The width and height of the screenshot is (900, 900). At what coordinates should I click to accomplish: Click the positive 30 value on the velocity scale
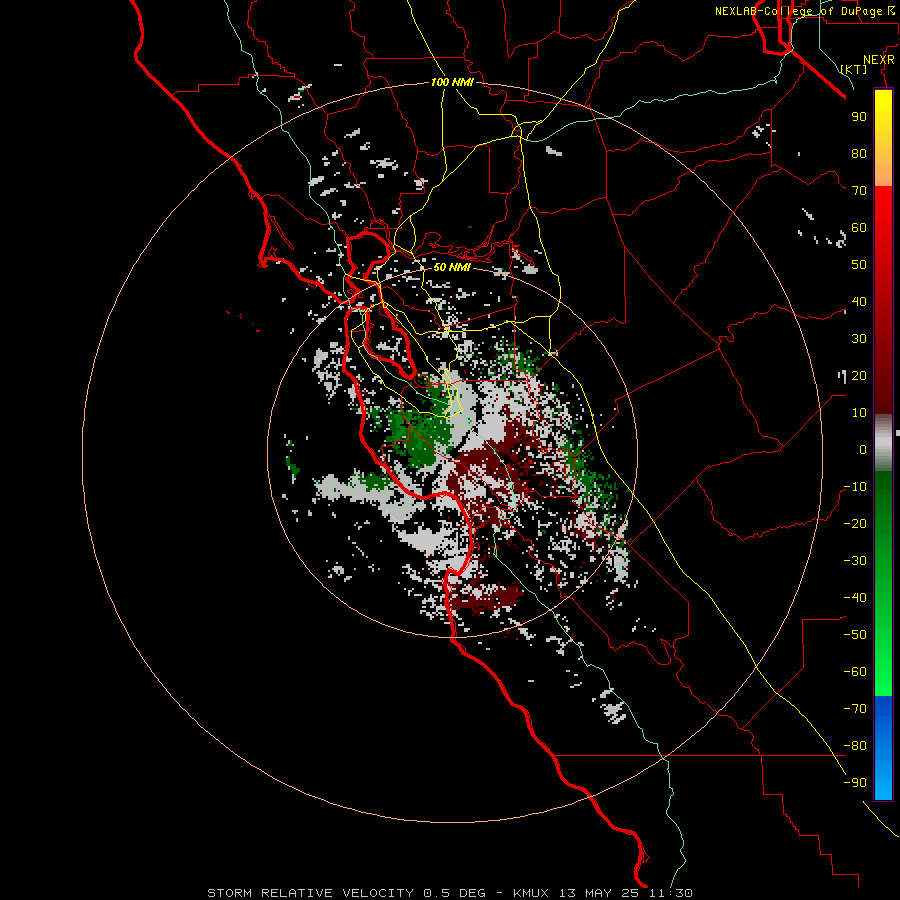click(x=859, y=339)
